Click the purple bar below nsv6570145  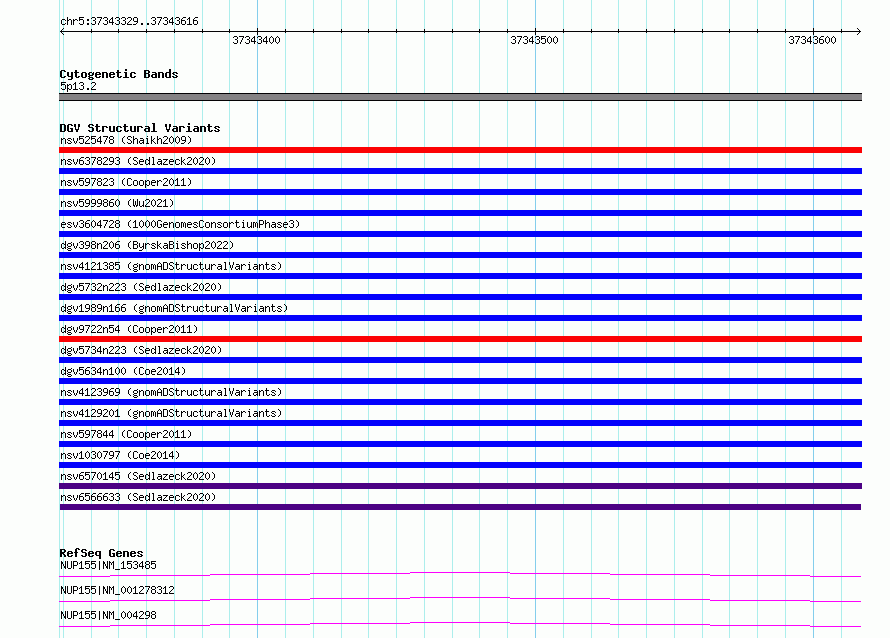coord(460,486)
